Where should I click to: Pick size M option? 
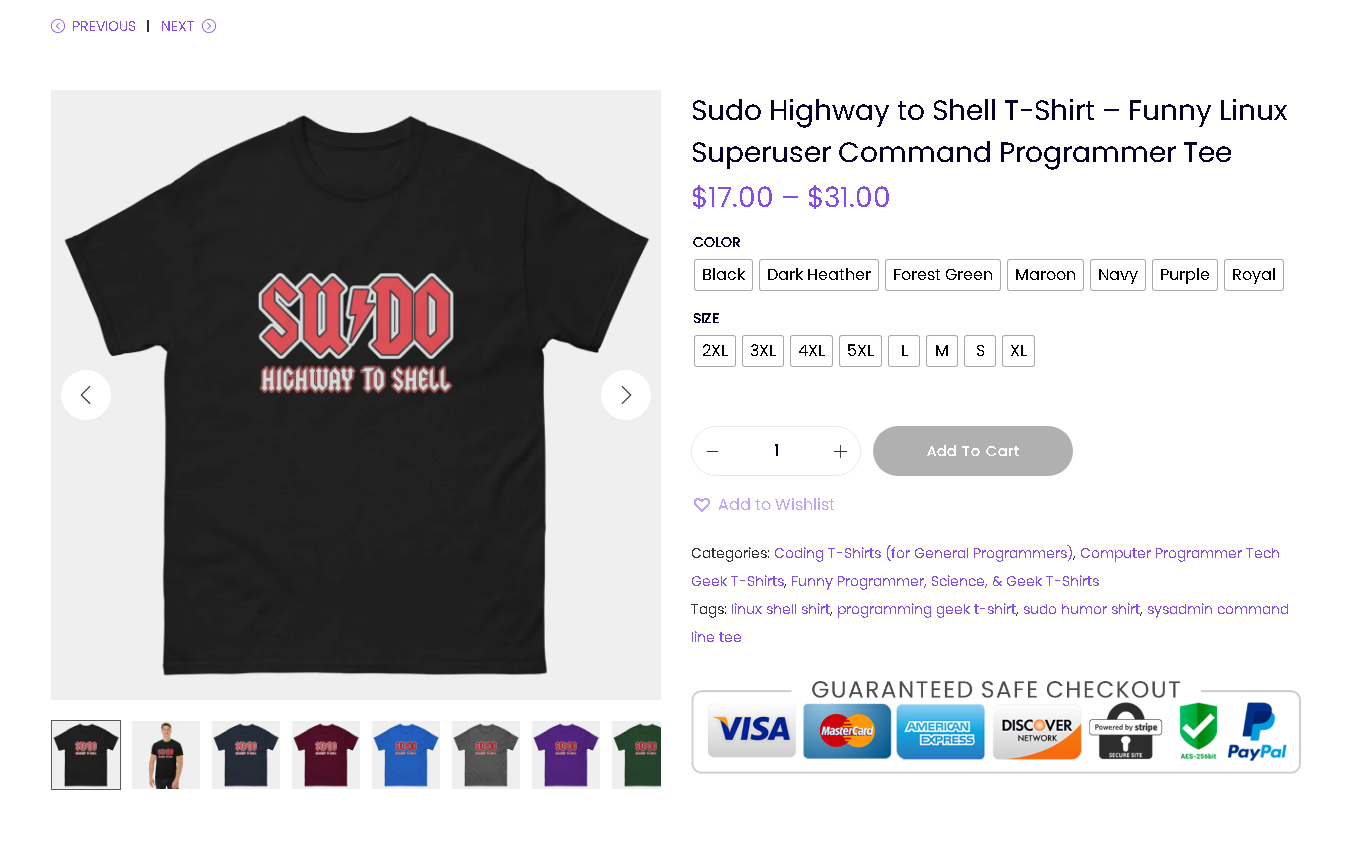tap(942, 351)
